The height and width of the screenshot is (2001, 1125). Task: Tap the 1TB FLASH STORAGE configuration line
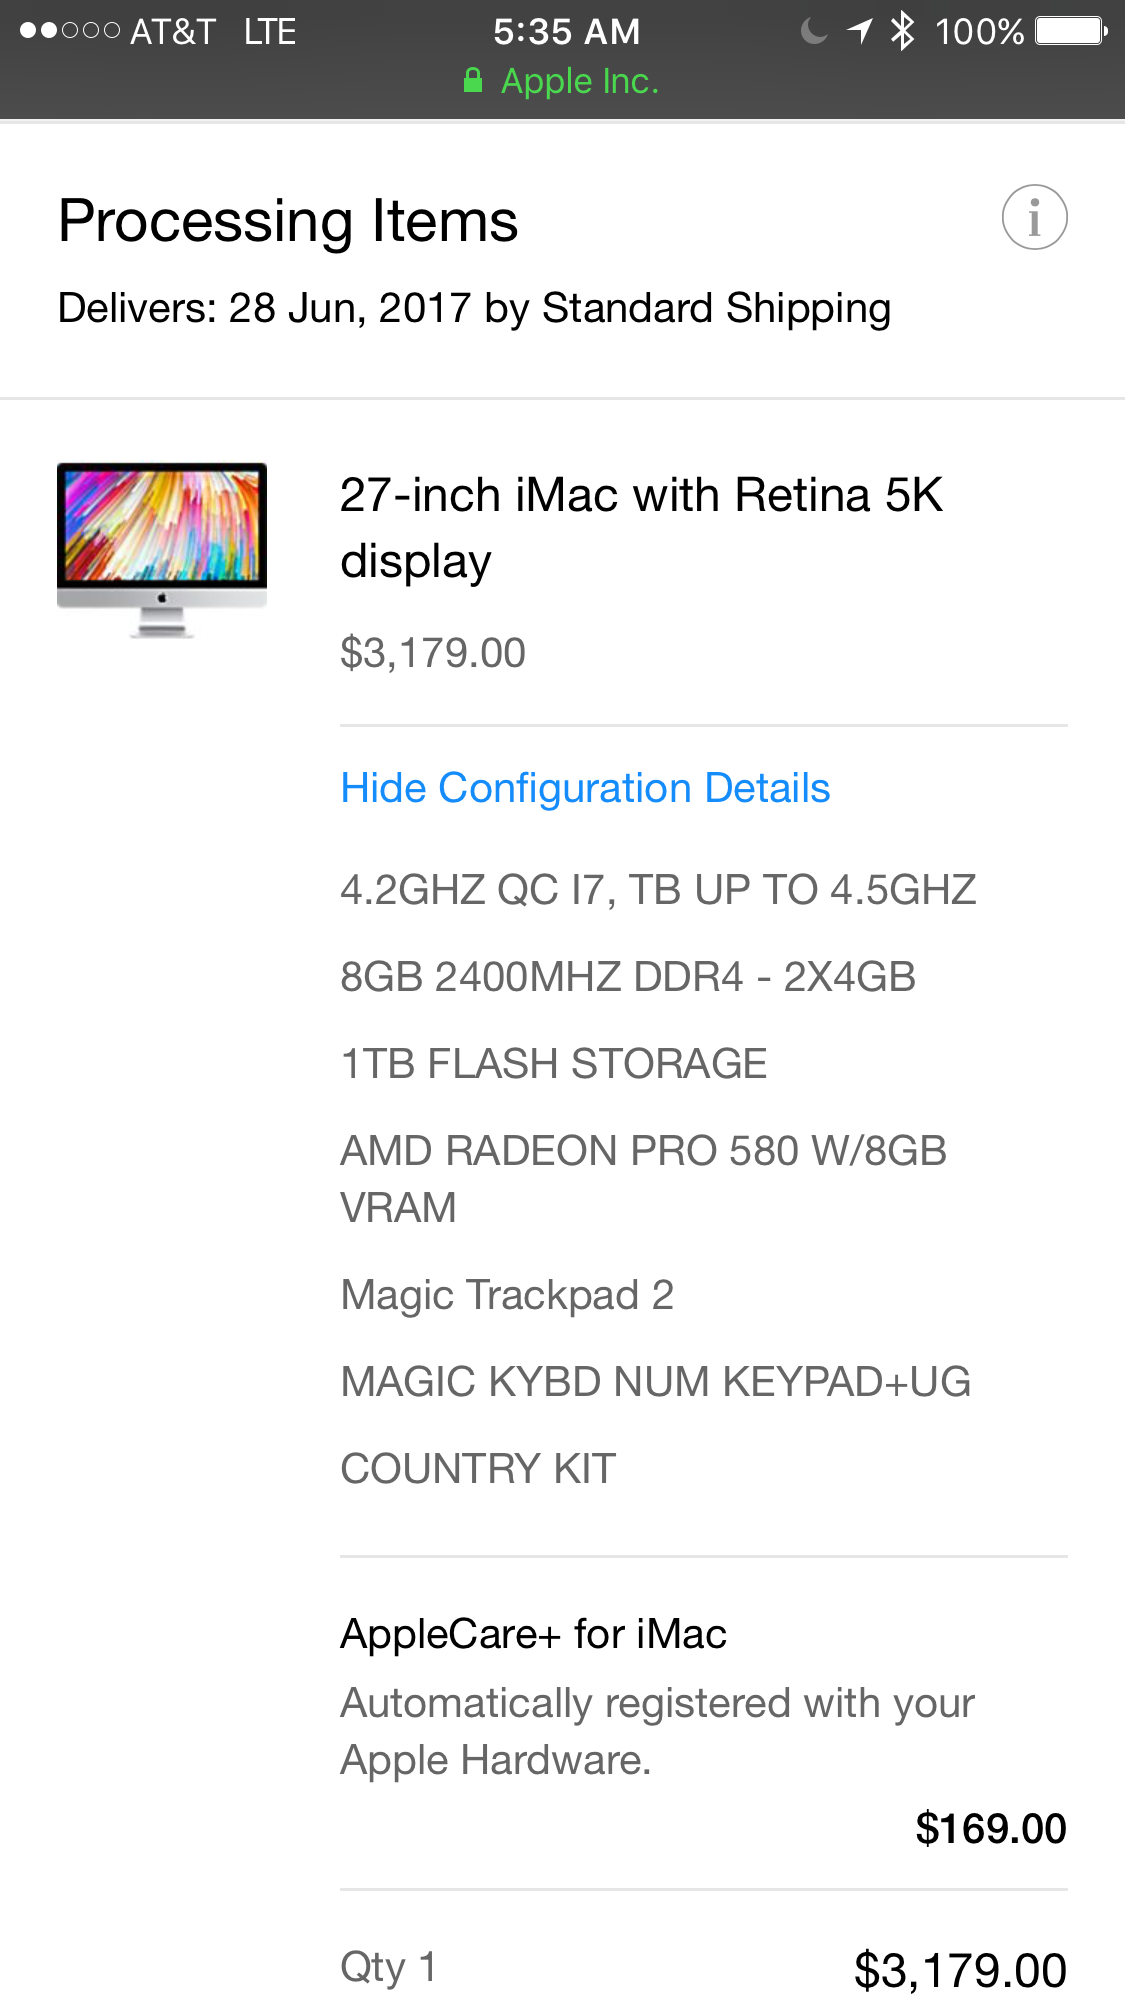tap(553, 1064)
